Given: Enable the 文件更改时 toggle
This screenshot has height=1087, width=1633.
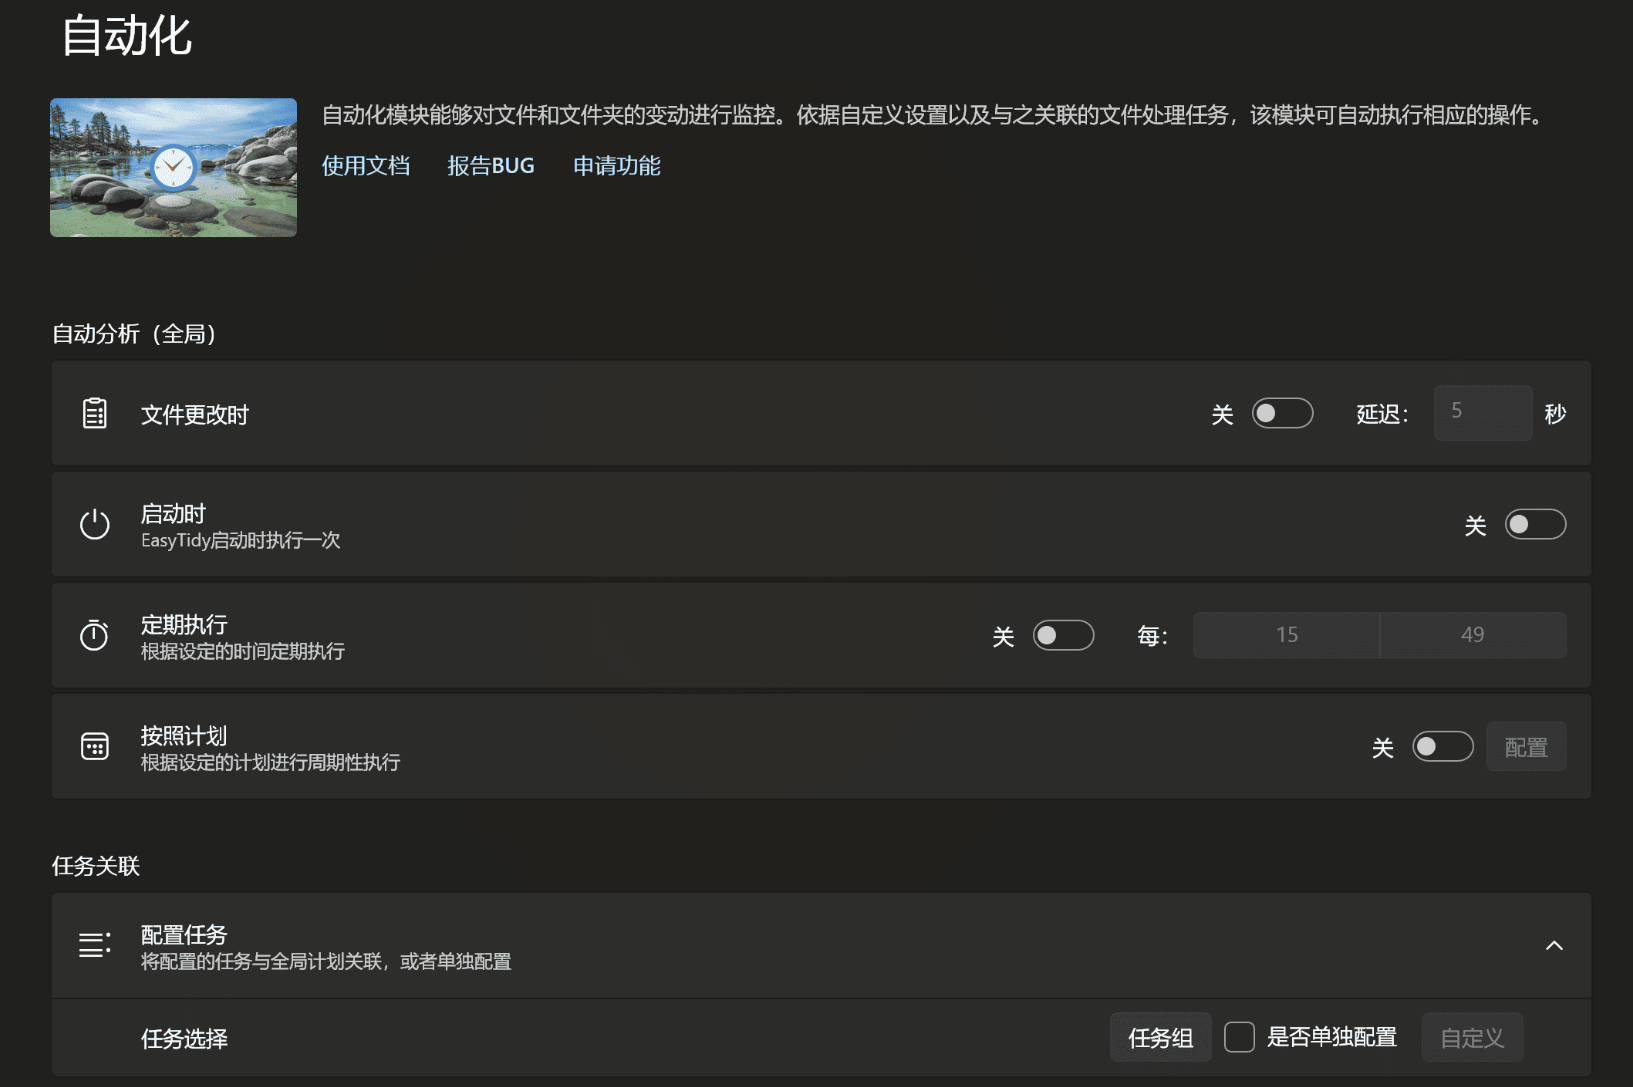Looking at the screenshot, I should pos(1283,413).
